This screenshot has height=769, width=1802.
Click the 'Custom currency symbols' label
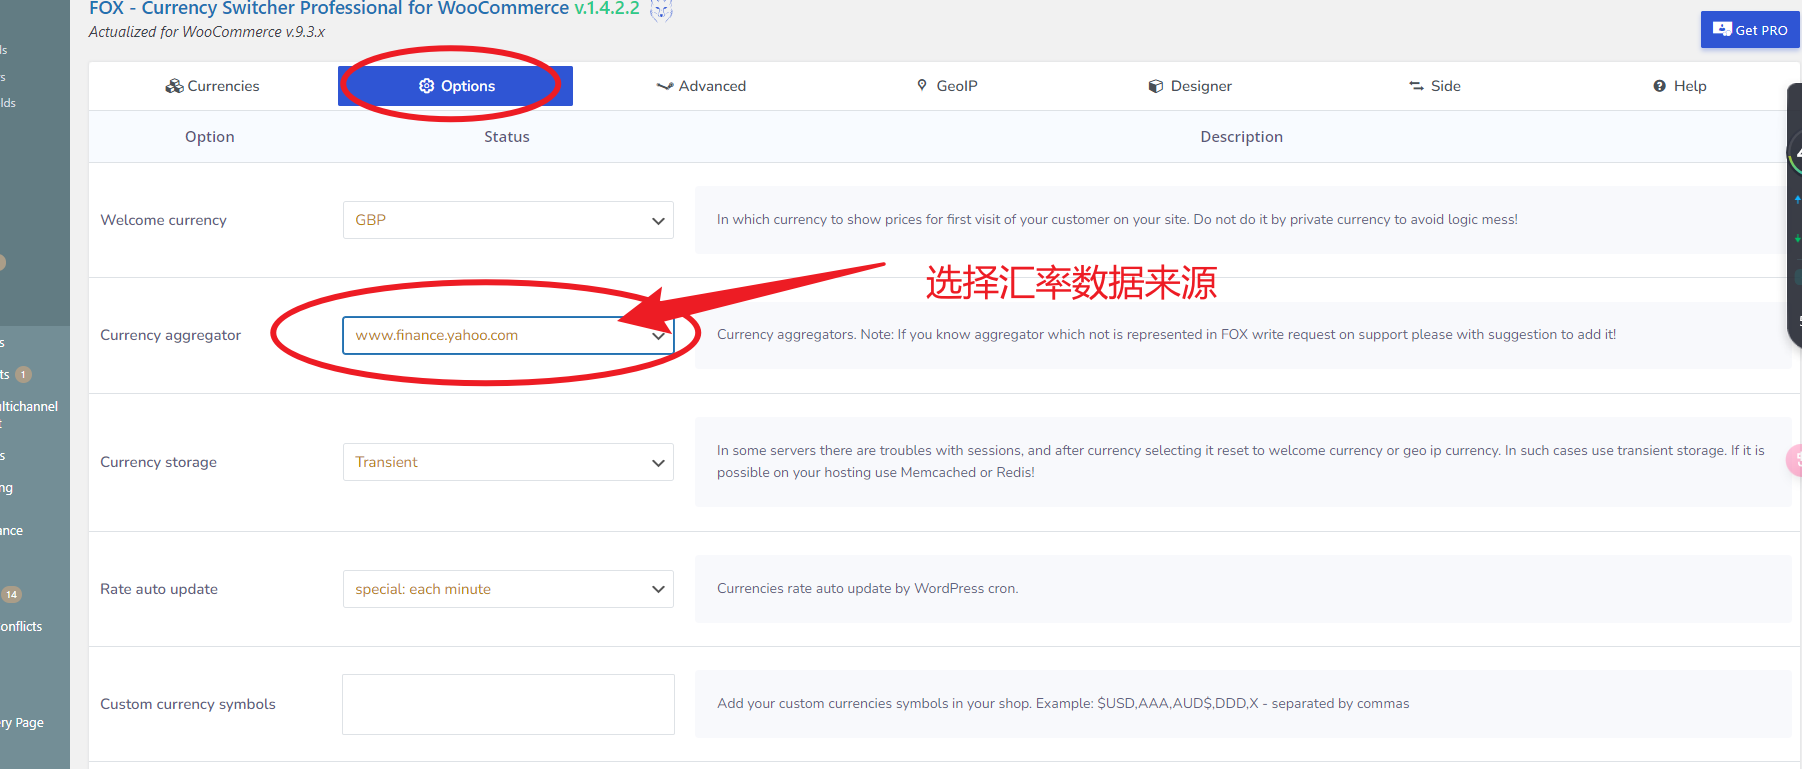click(188, 704)
